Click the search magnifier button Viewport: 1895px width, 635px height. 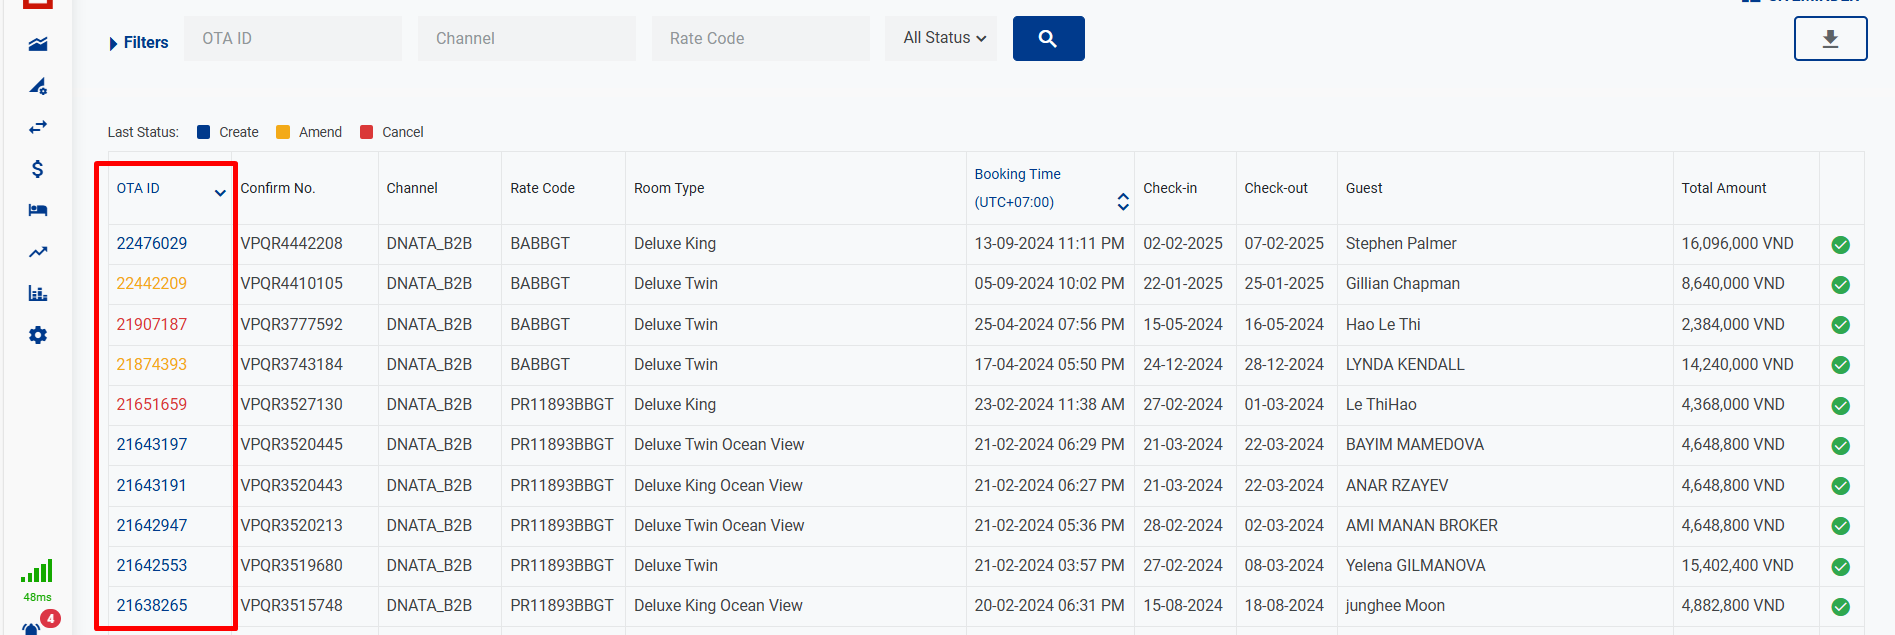tap(1048, 39)
